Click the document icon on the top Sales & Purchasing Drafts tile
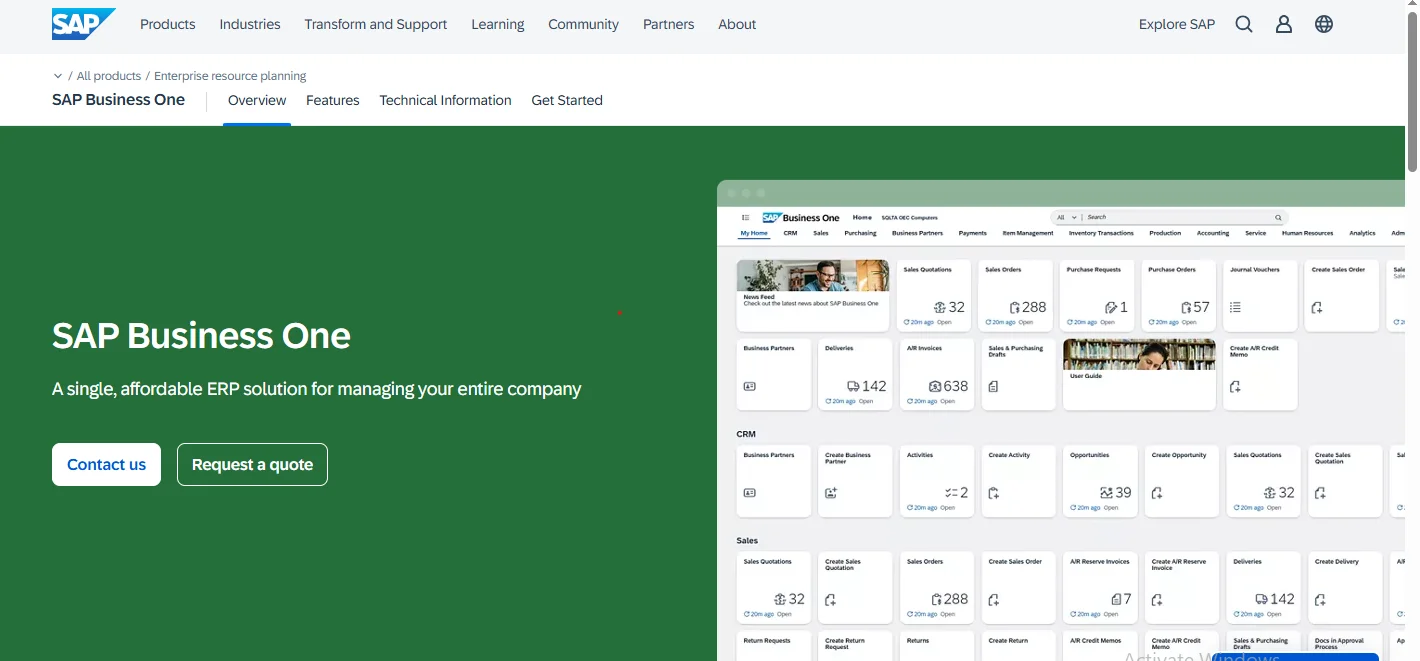The height and width of the screenshot is (661, 1420). point(993,386)
